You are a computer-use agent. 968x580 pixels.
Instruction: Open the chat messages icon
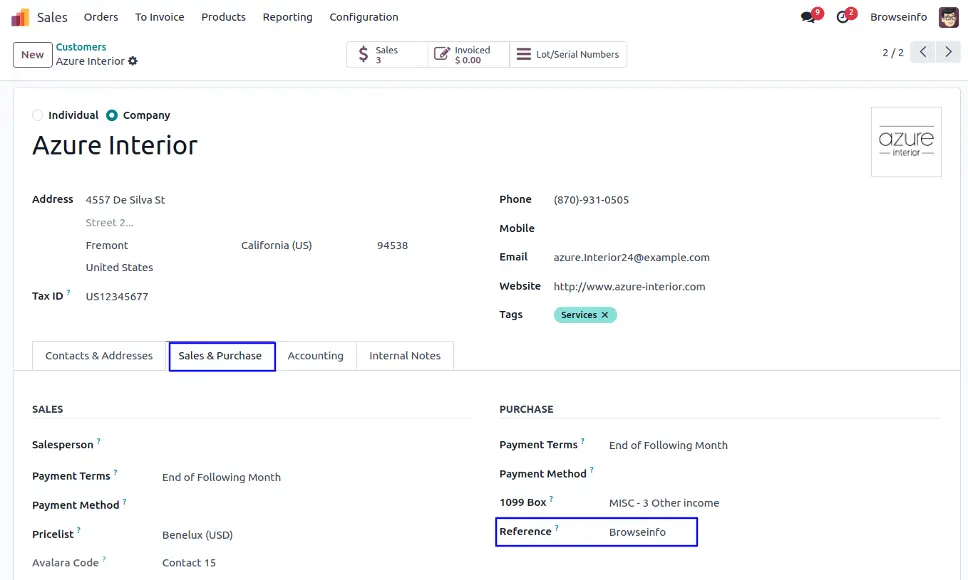tap(808, 17)
